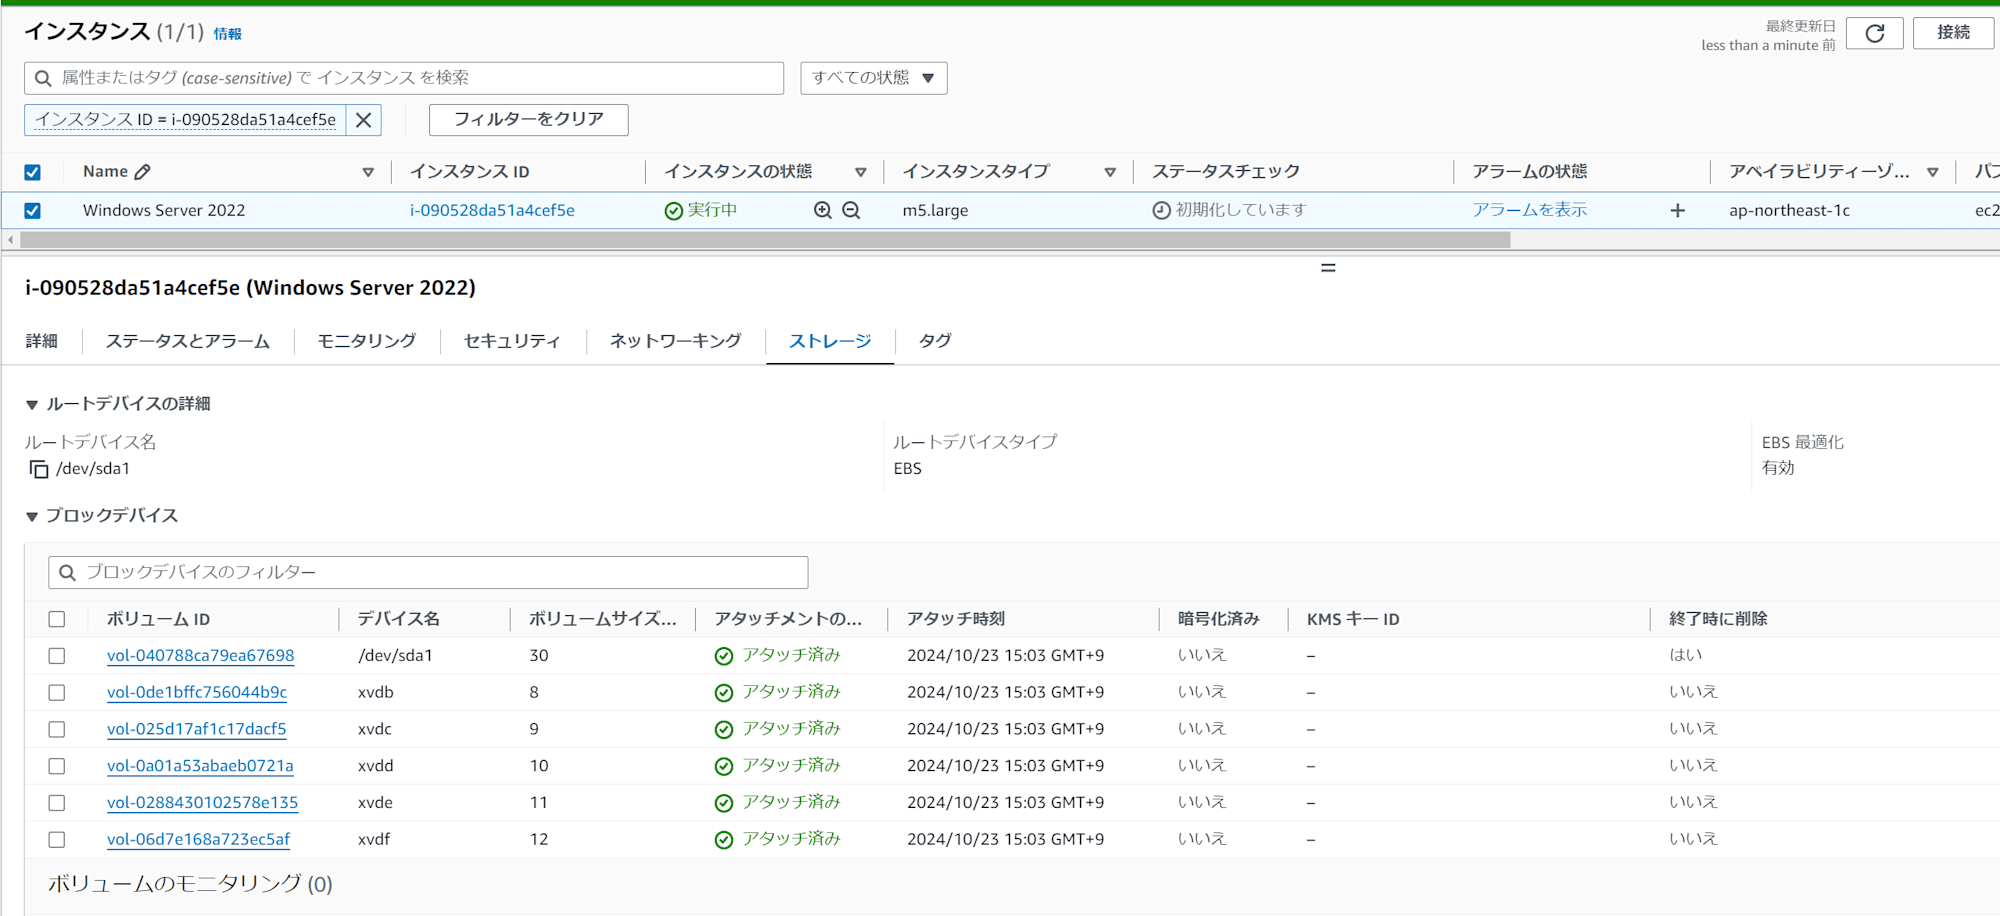2000x916 pixels.
Task: Open volume link vol-0de1bffc756044b9c
Action: click(x=197, y=693)
